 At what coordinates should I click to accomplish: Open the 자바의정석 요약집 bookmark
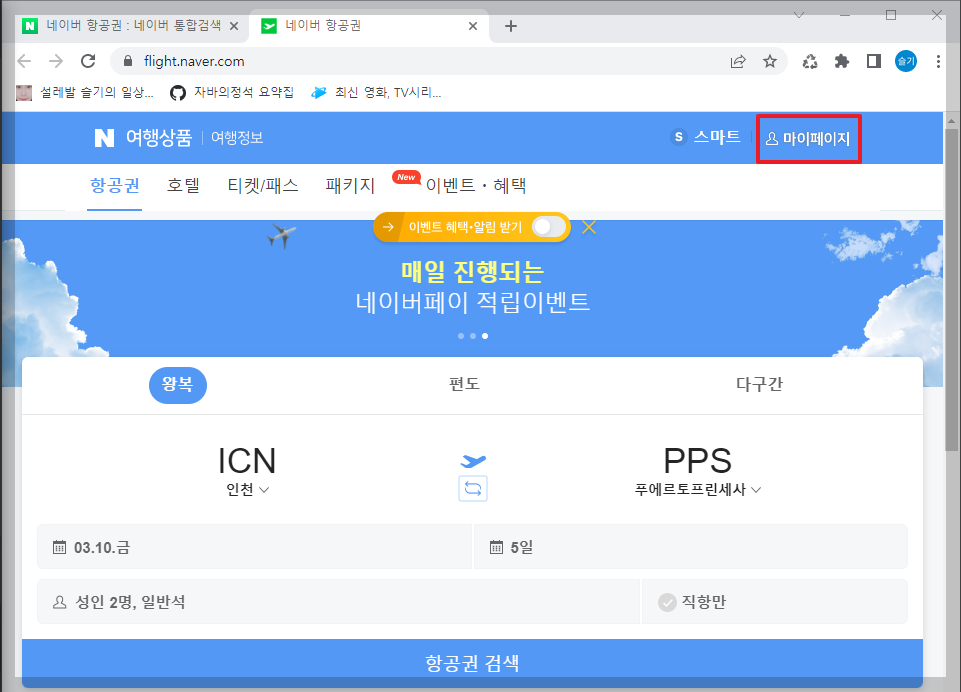pos(232,93)
